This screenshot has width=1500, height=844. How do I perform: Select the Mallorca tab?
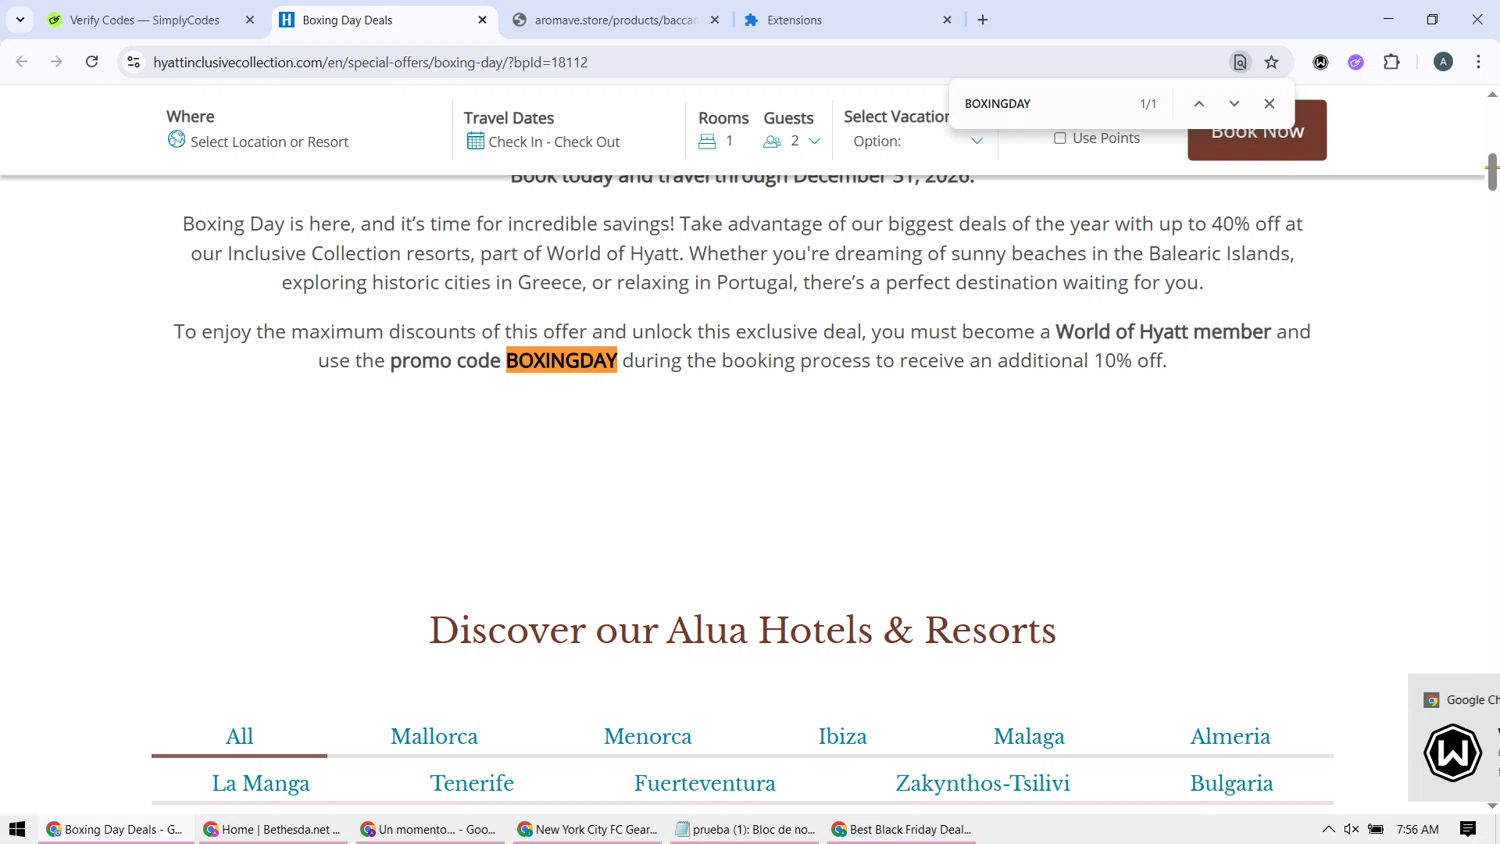point(434,736)
